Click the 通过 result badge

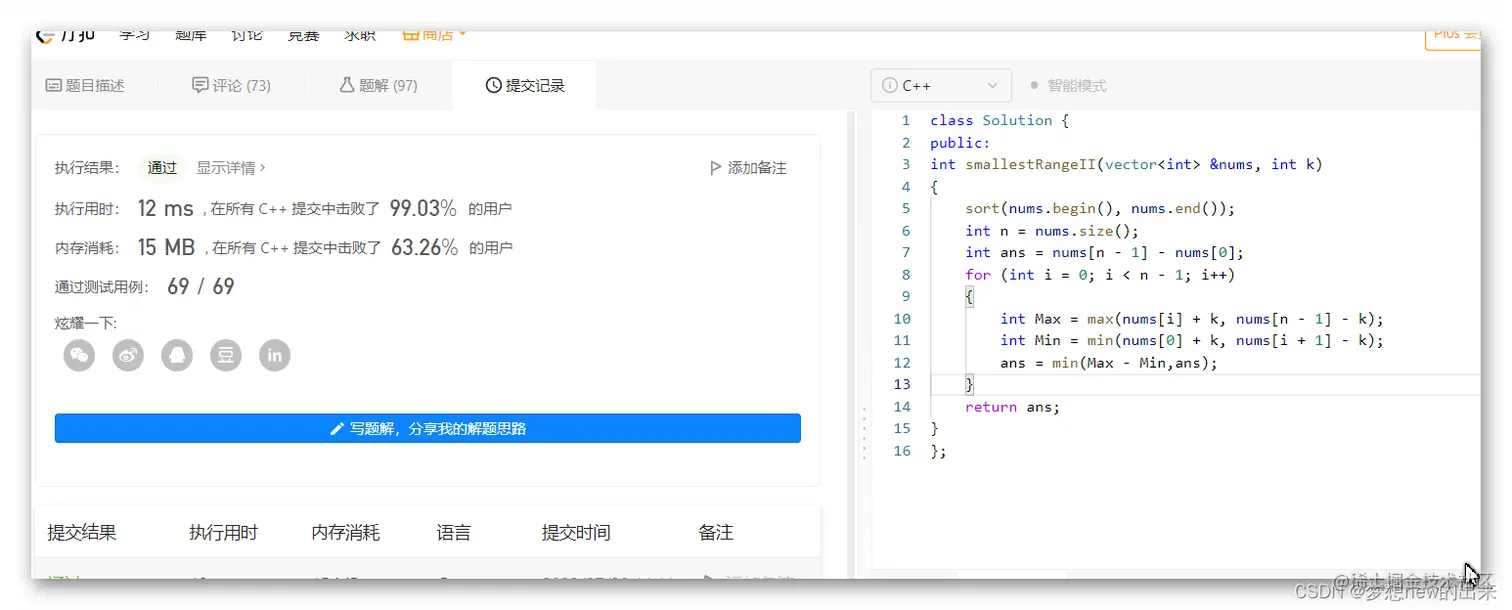point(161,168)
